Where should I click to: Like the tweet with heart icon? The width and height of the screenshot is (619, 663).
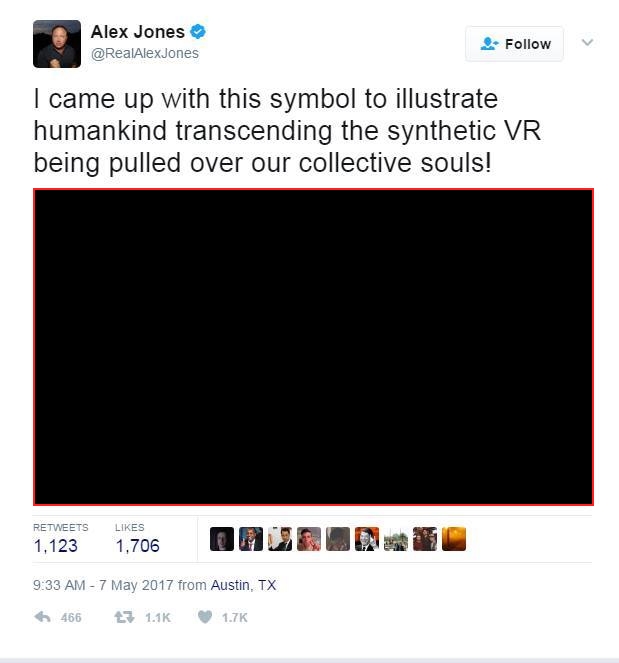coord(205,617)
